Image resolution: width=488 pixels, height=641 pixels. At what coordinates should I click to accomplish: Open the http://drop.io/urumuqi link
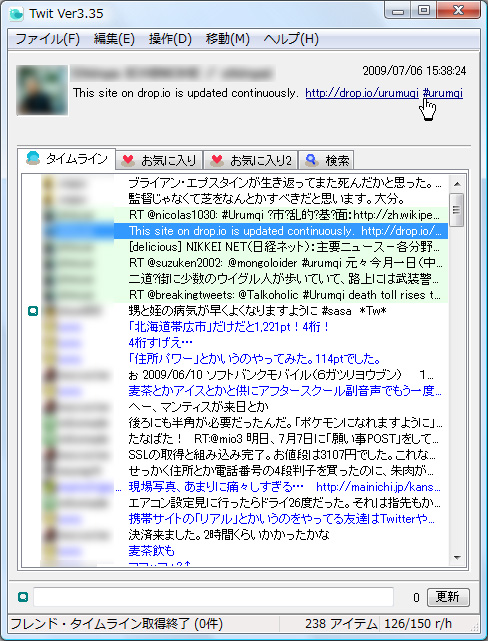pos(362,93)
